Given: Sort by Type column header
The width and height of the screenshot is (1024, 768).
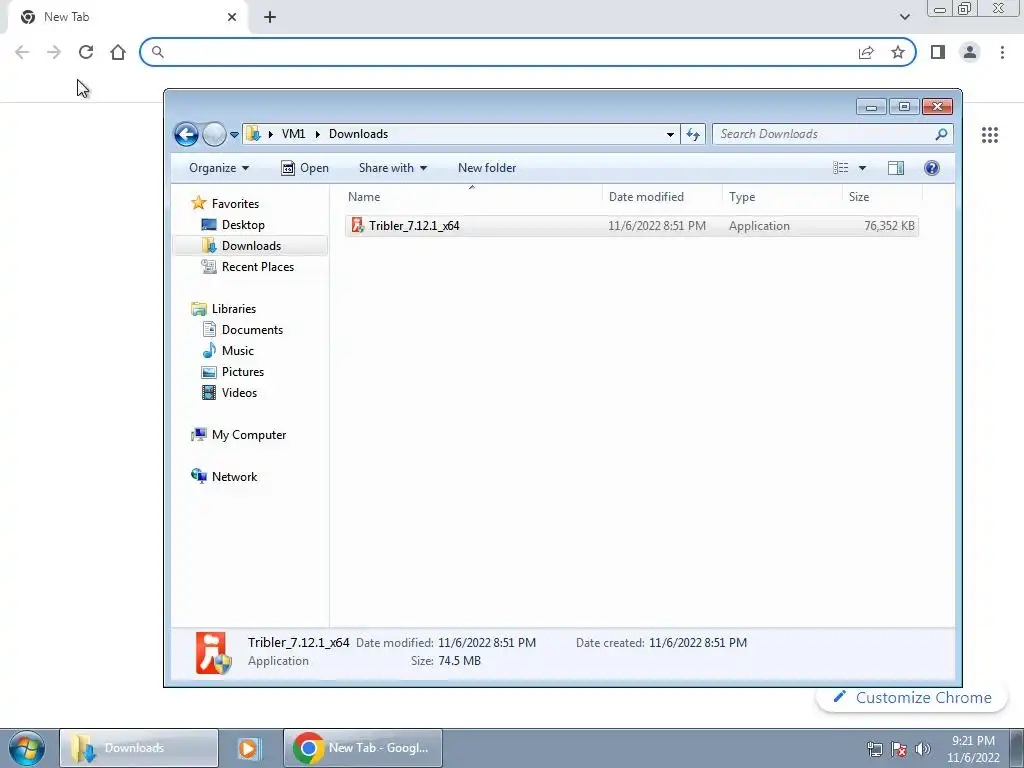Looking at the screenshot, I should (782, 197).
